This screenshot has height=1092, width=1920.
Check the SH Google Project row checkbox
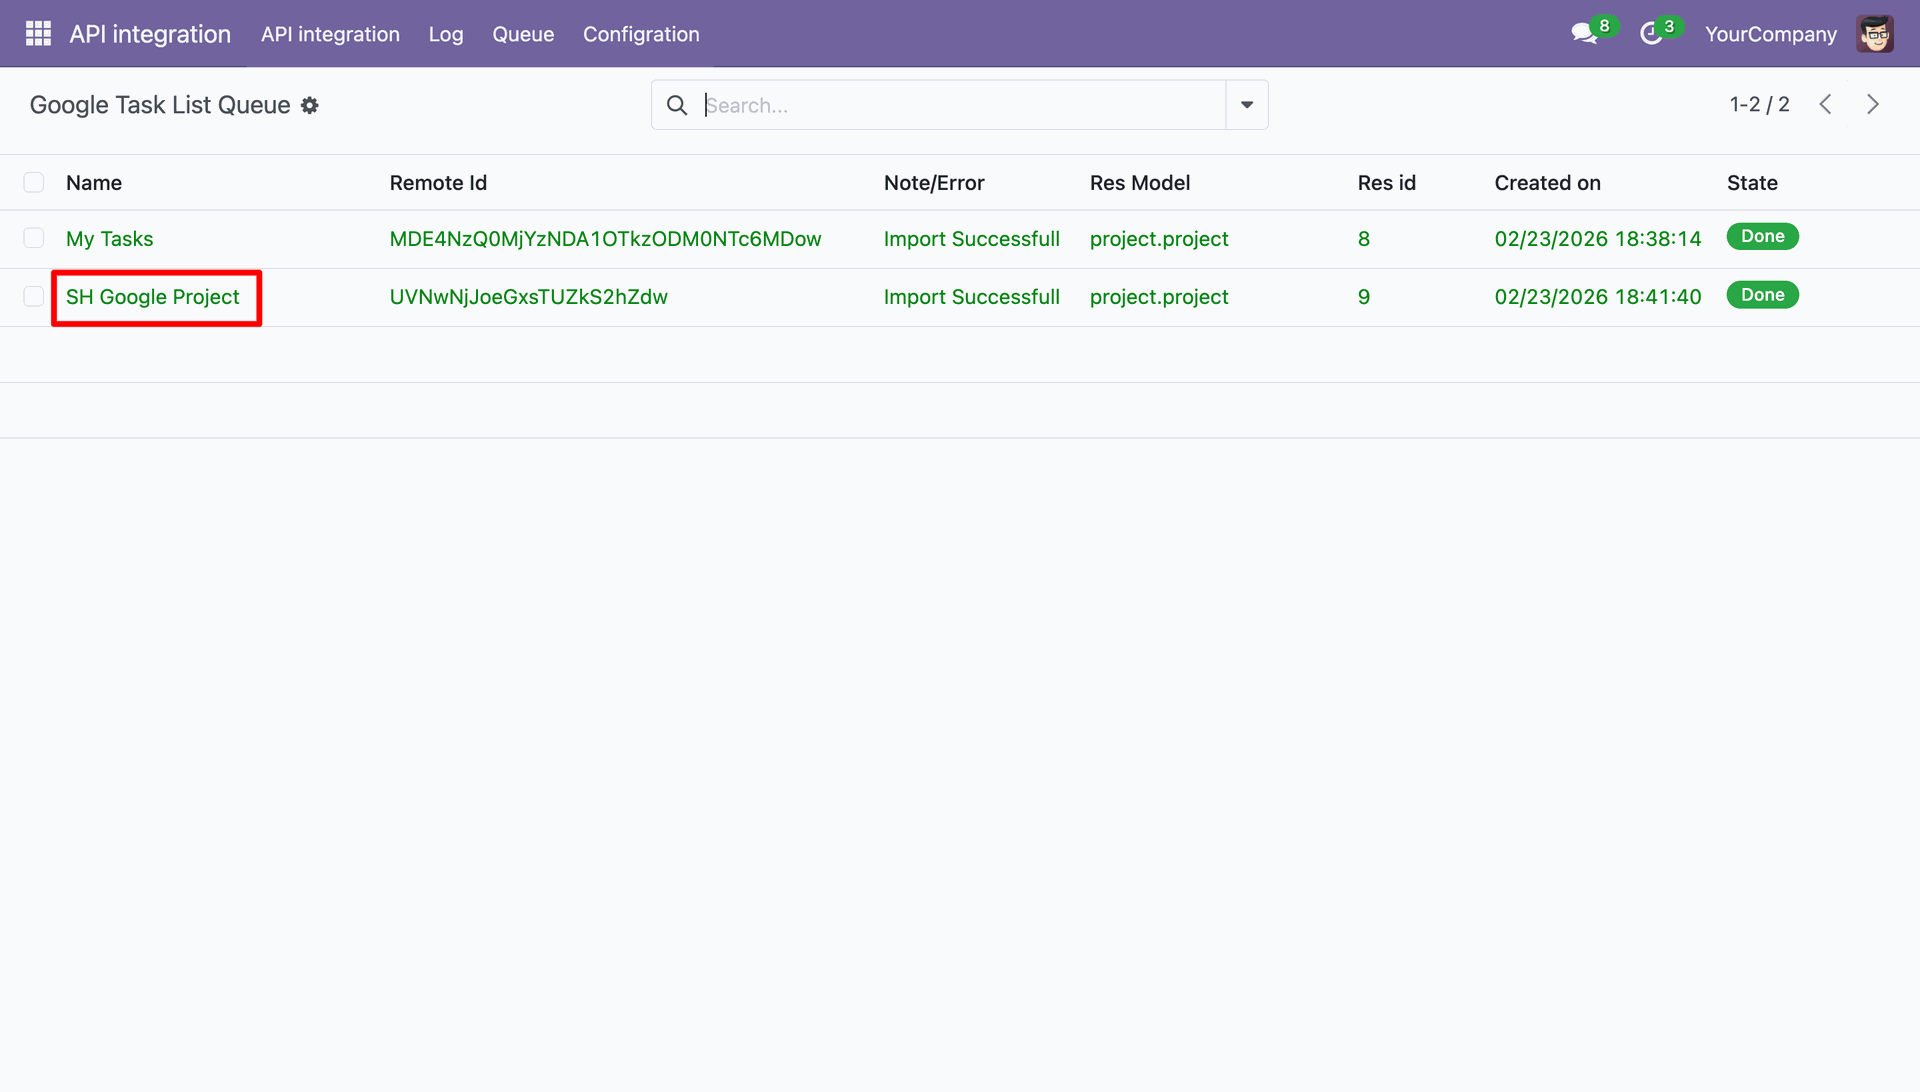pos(34,296)
